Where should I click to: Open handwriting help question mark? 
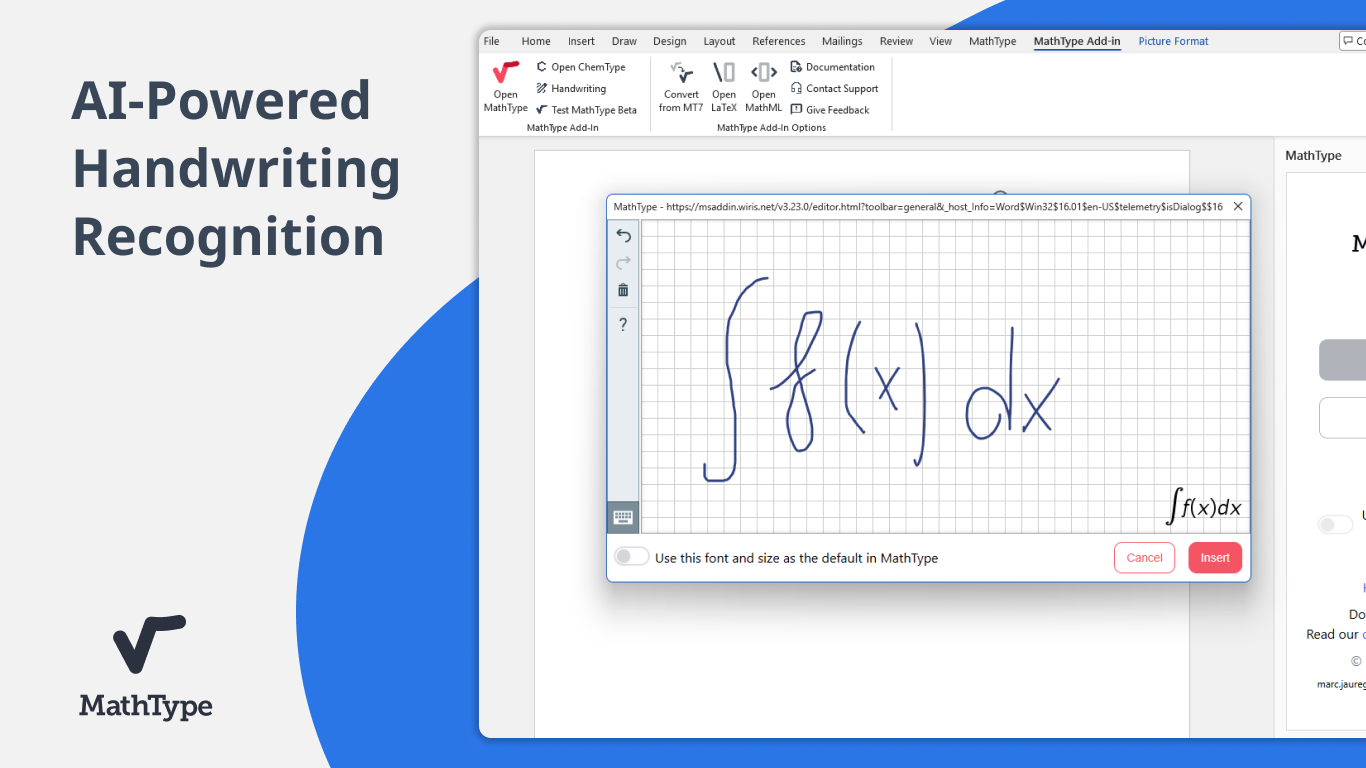pos(623,325)
